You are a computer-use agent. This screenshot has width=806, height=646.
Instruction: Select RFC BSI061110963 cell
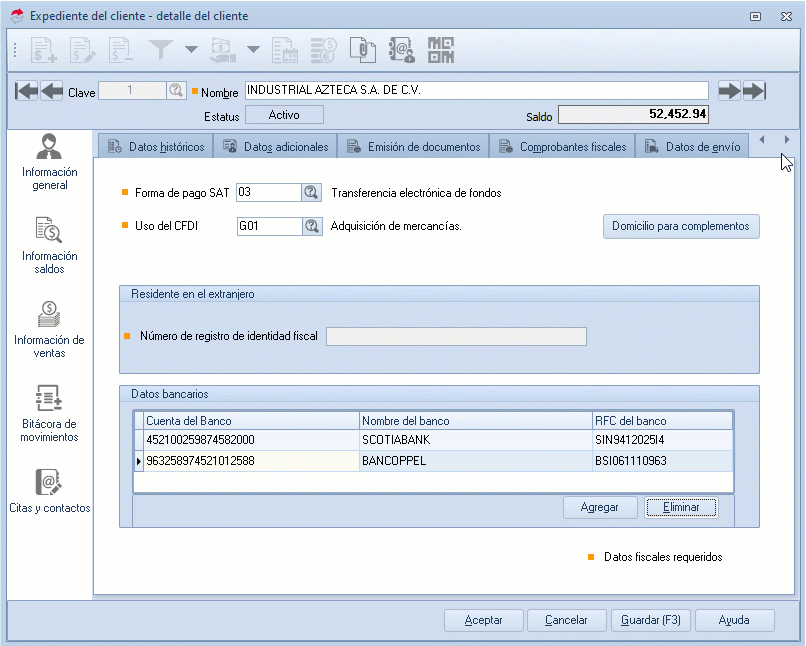click(x=663, y=461)
